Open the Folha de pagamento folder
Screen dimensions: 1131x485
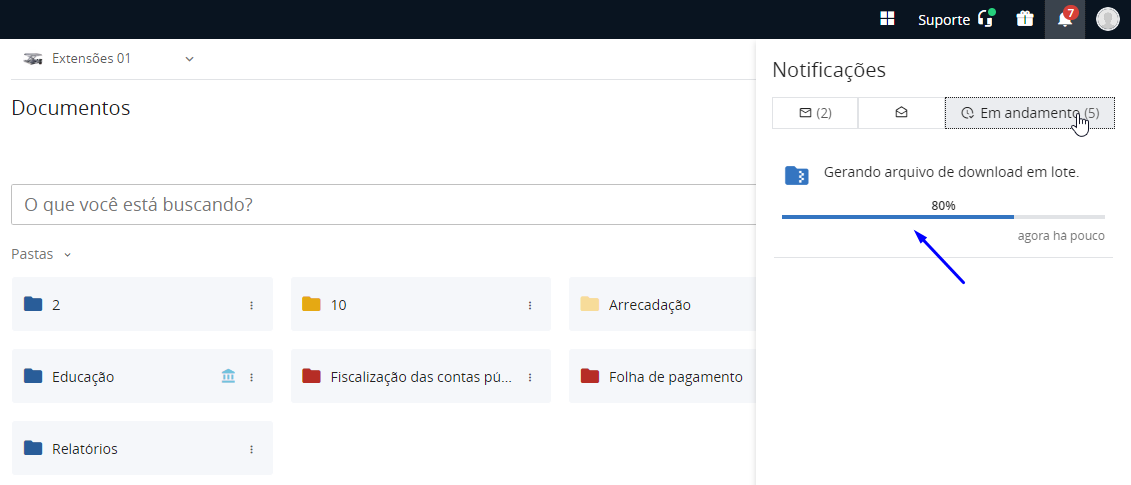click(x=675, y=377)
